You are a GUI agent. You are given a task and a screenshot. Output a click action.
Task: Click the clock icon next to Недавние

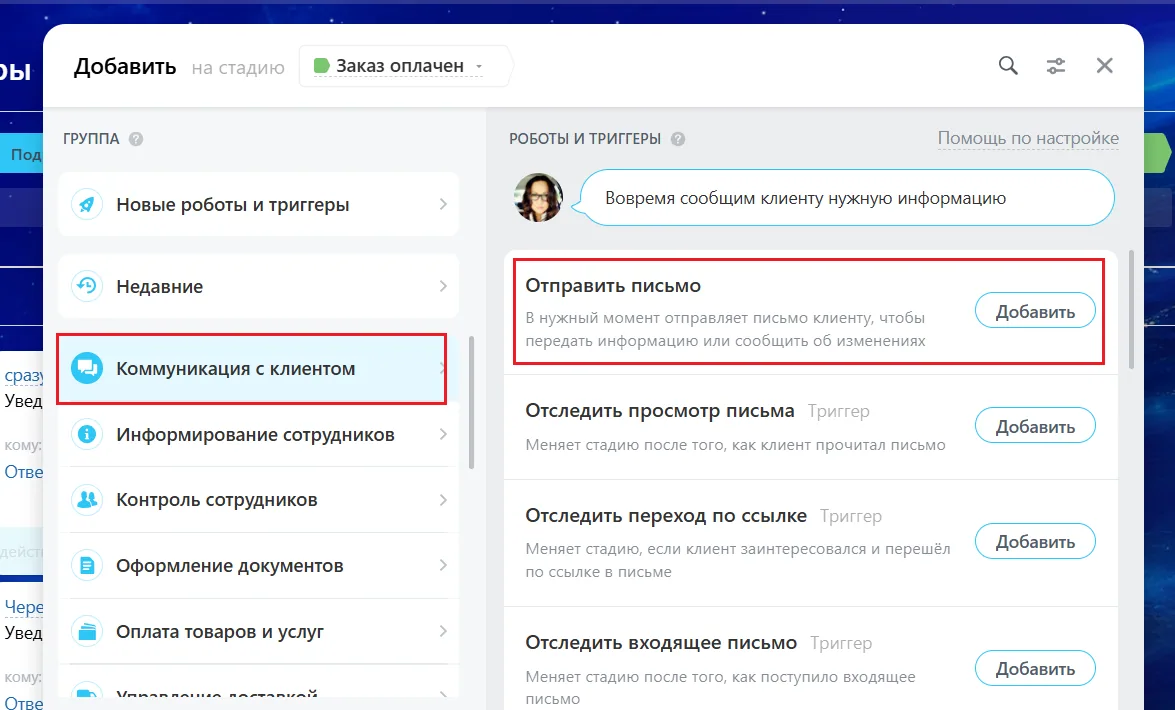tap(87, 286)
